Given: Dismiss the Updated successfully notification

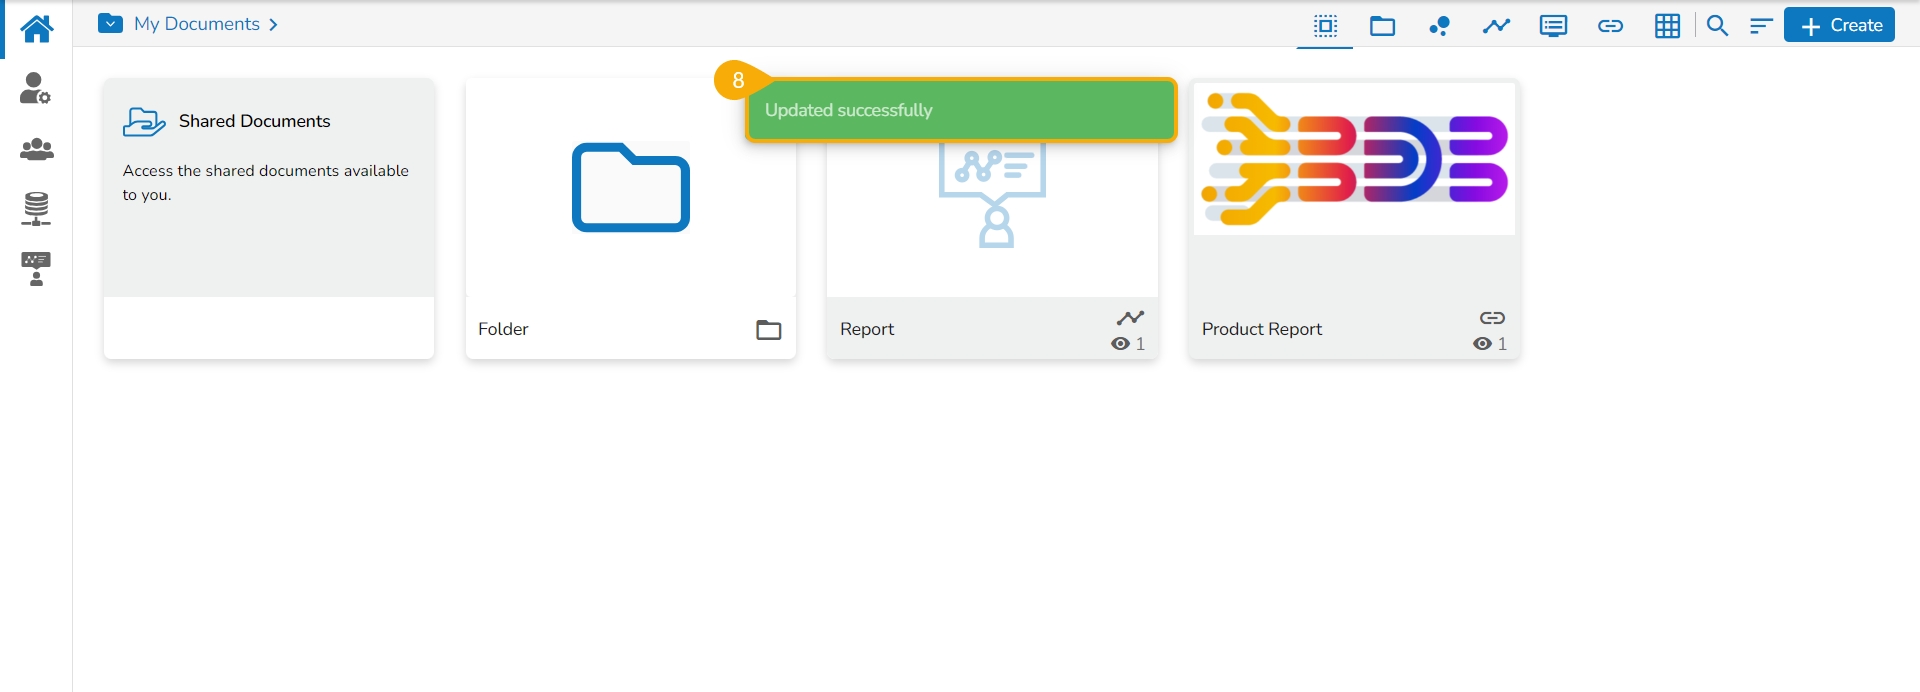Looking at the screenshot, I should (961, 110).
